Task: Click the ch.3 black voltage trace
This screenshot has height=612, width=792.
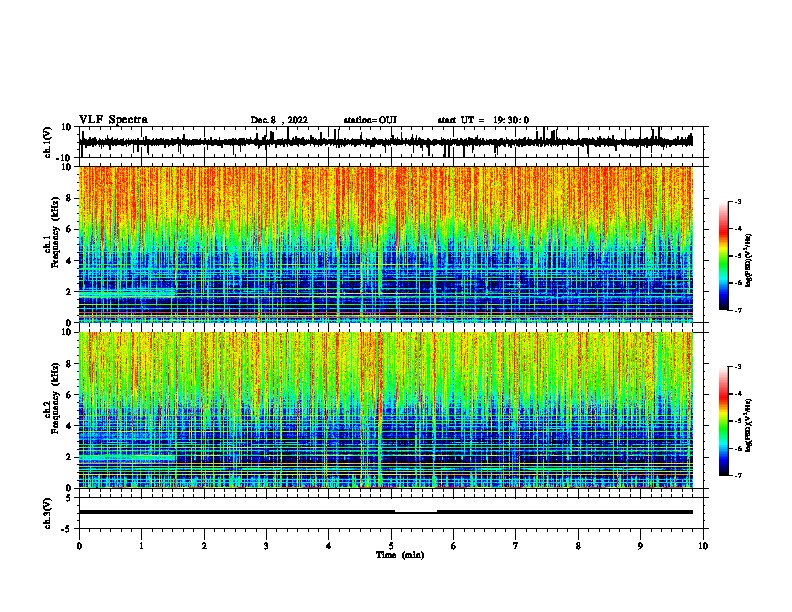Action: (386, 512)
